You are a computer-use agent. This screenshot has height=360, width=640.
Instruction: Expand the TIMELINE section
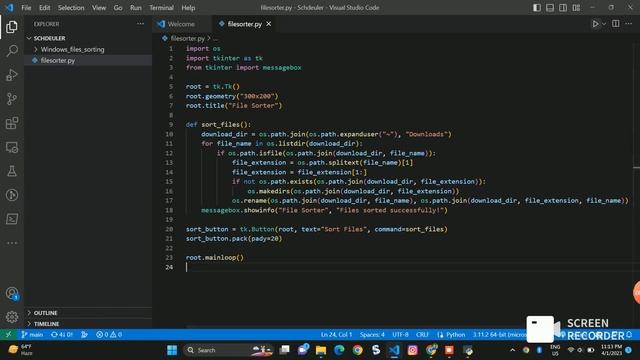pyautogui.click(x=88, y=324)
